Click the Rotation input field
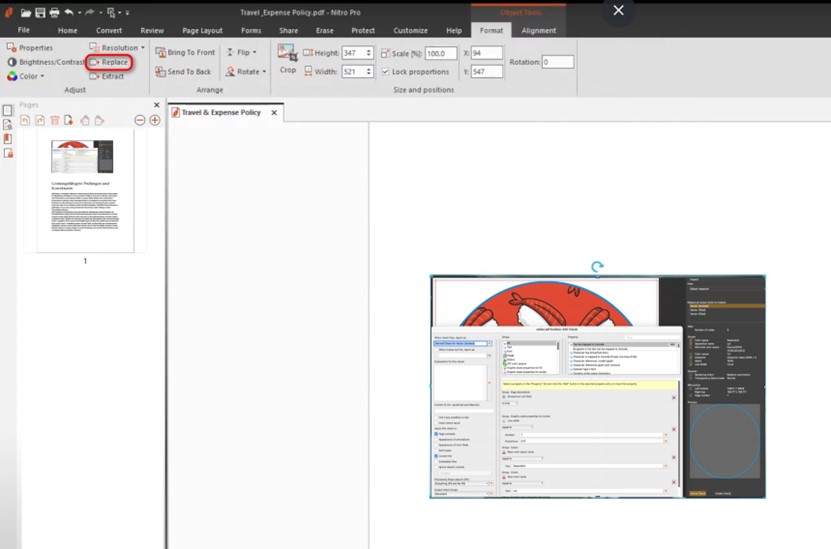 [x=558, y=62]
